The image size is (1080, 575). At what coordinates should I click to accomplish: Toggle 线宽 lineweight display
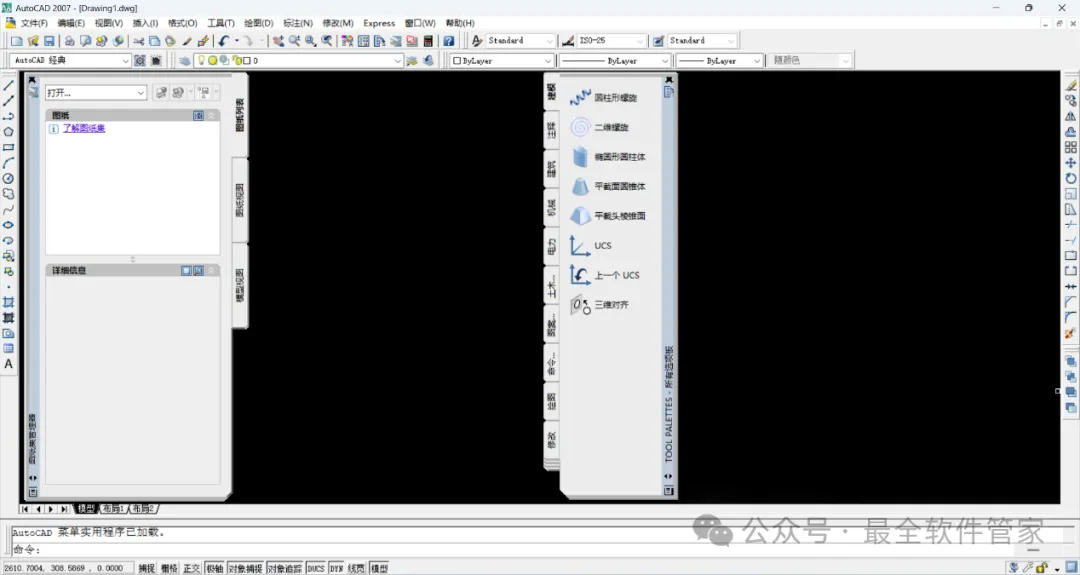tap(356, 569)
